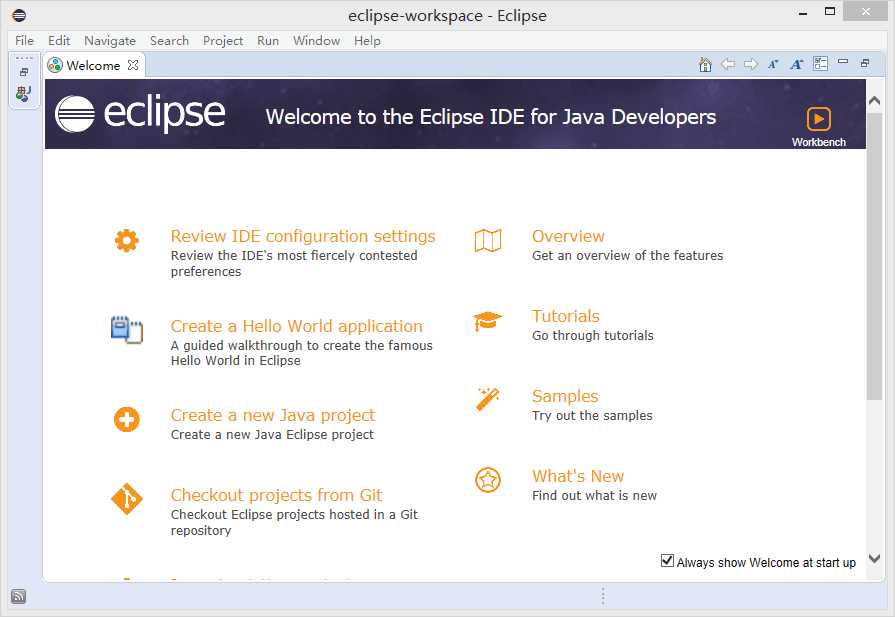Open the File menu
The width and height of the screenshot is (895, 617).
click(x=24, y=41)
